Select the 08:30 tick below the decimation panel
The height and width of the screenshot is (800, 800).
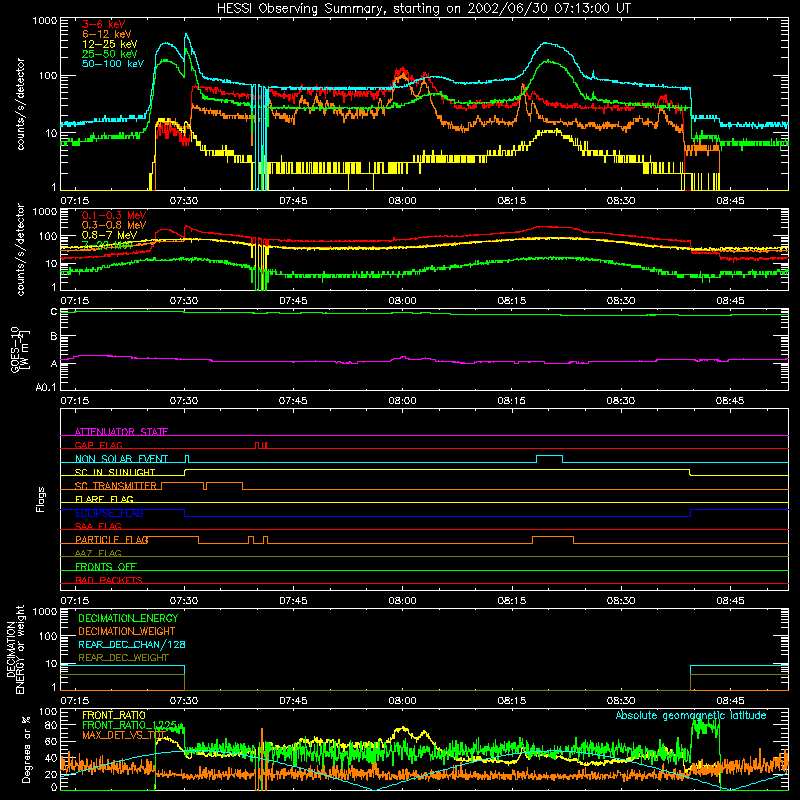(x=620, y=701)
